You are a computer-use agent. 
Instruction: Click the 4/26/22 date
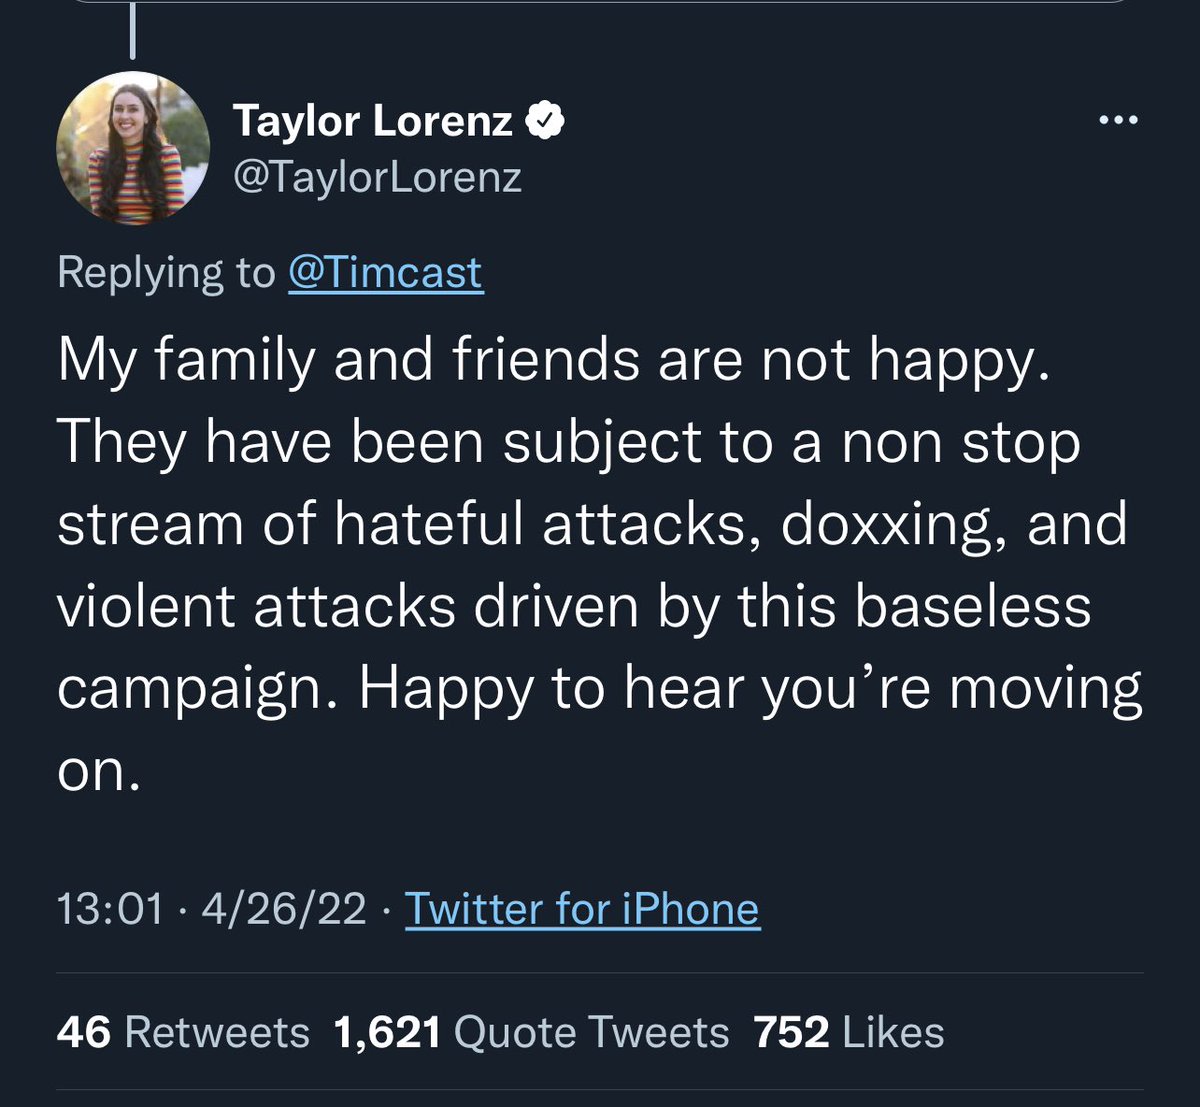coord(284,909)
